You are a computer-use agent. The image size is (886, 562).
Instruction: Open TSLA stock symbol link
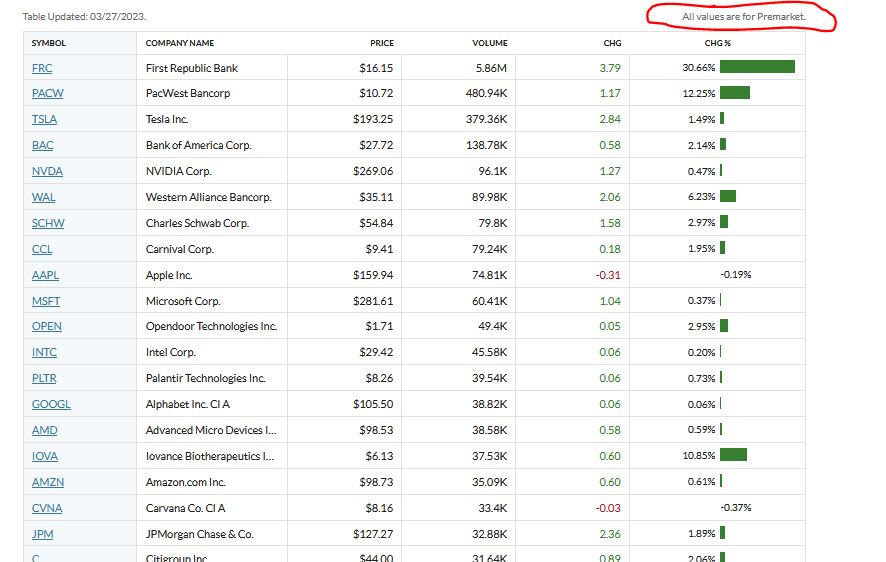(44, 120)
